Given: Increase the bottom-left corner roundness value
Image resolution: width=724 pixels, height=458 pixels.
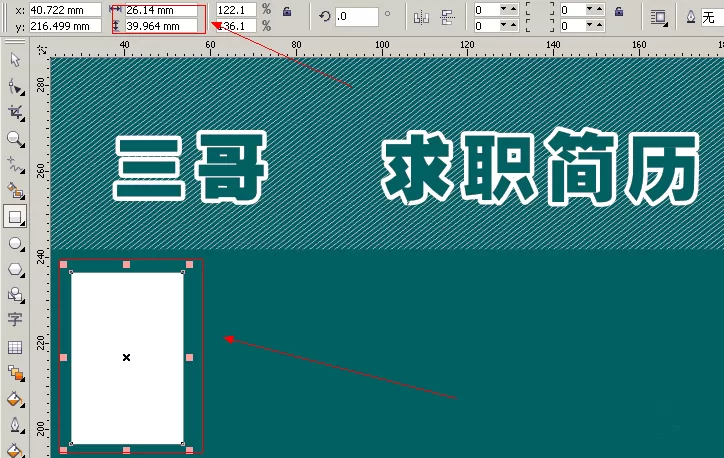Looking at the screenshot, I should [513, 25].
